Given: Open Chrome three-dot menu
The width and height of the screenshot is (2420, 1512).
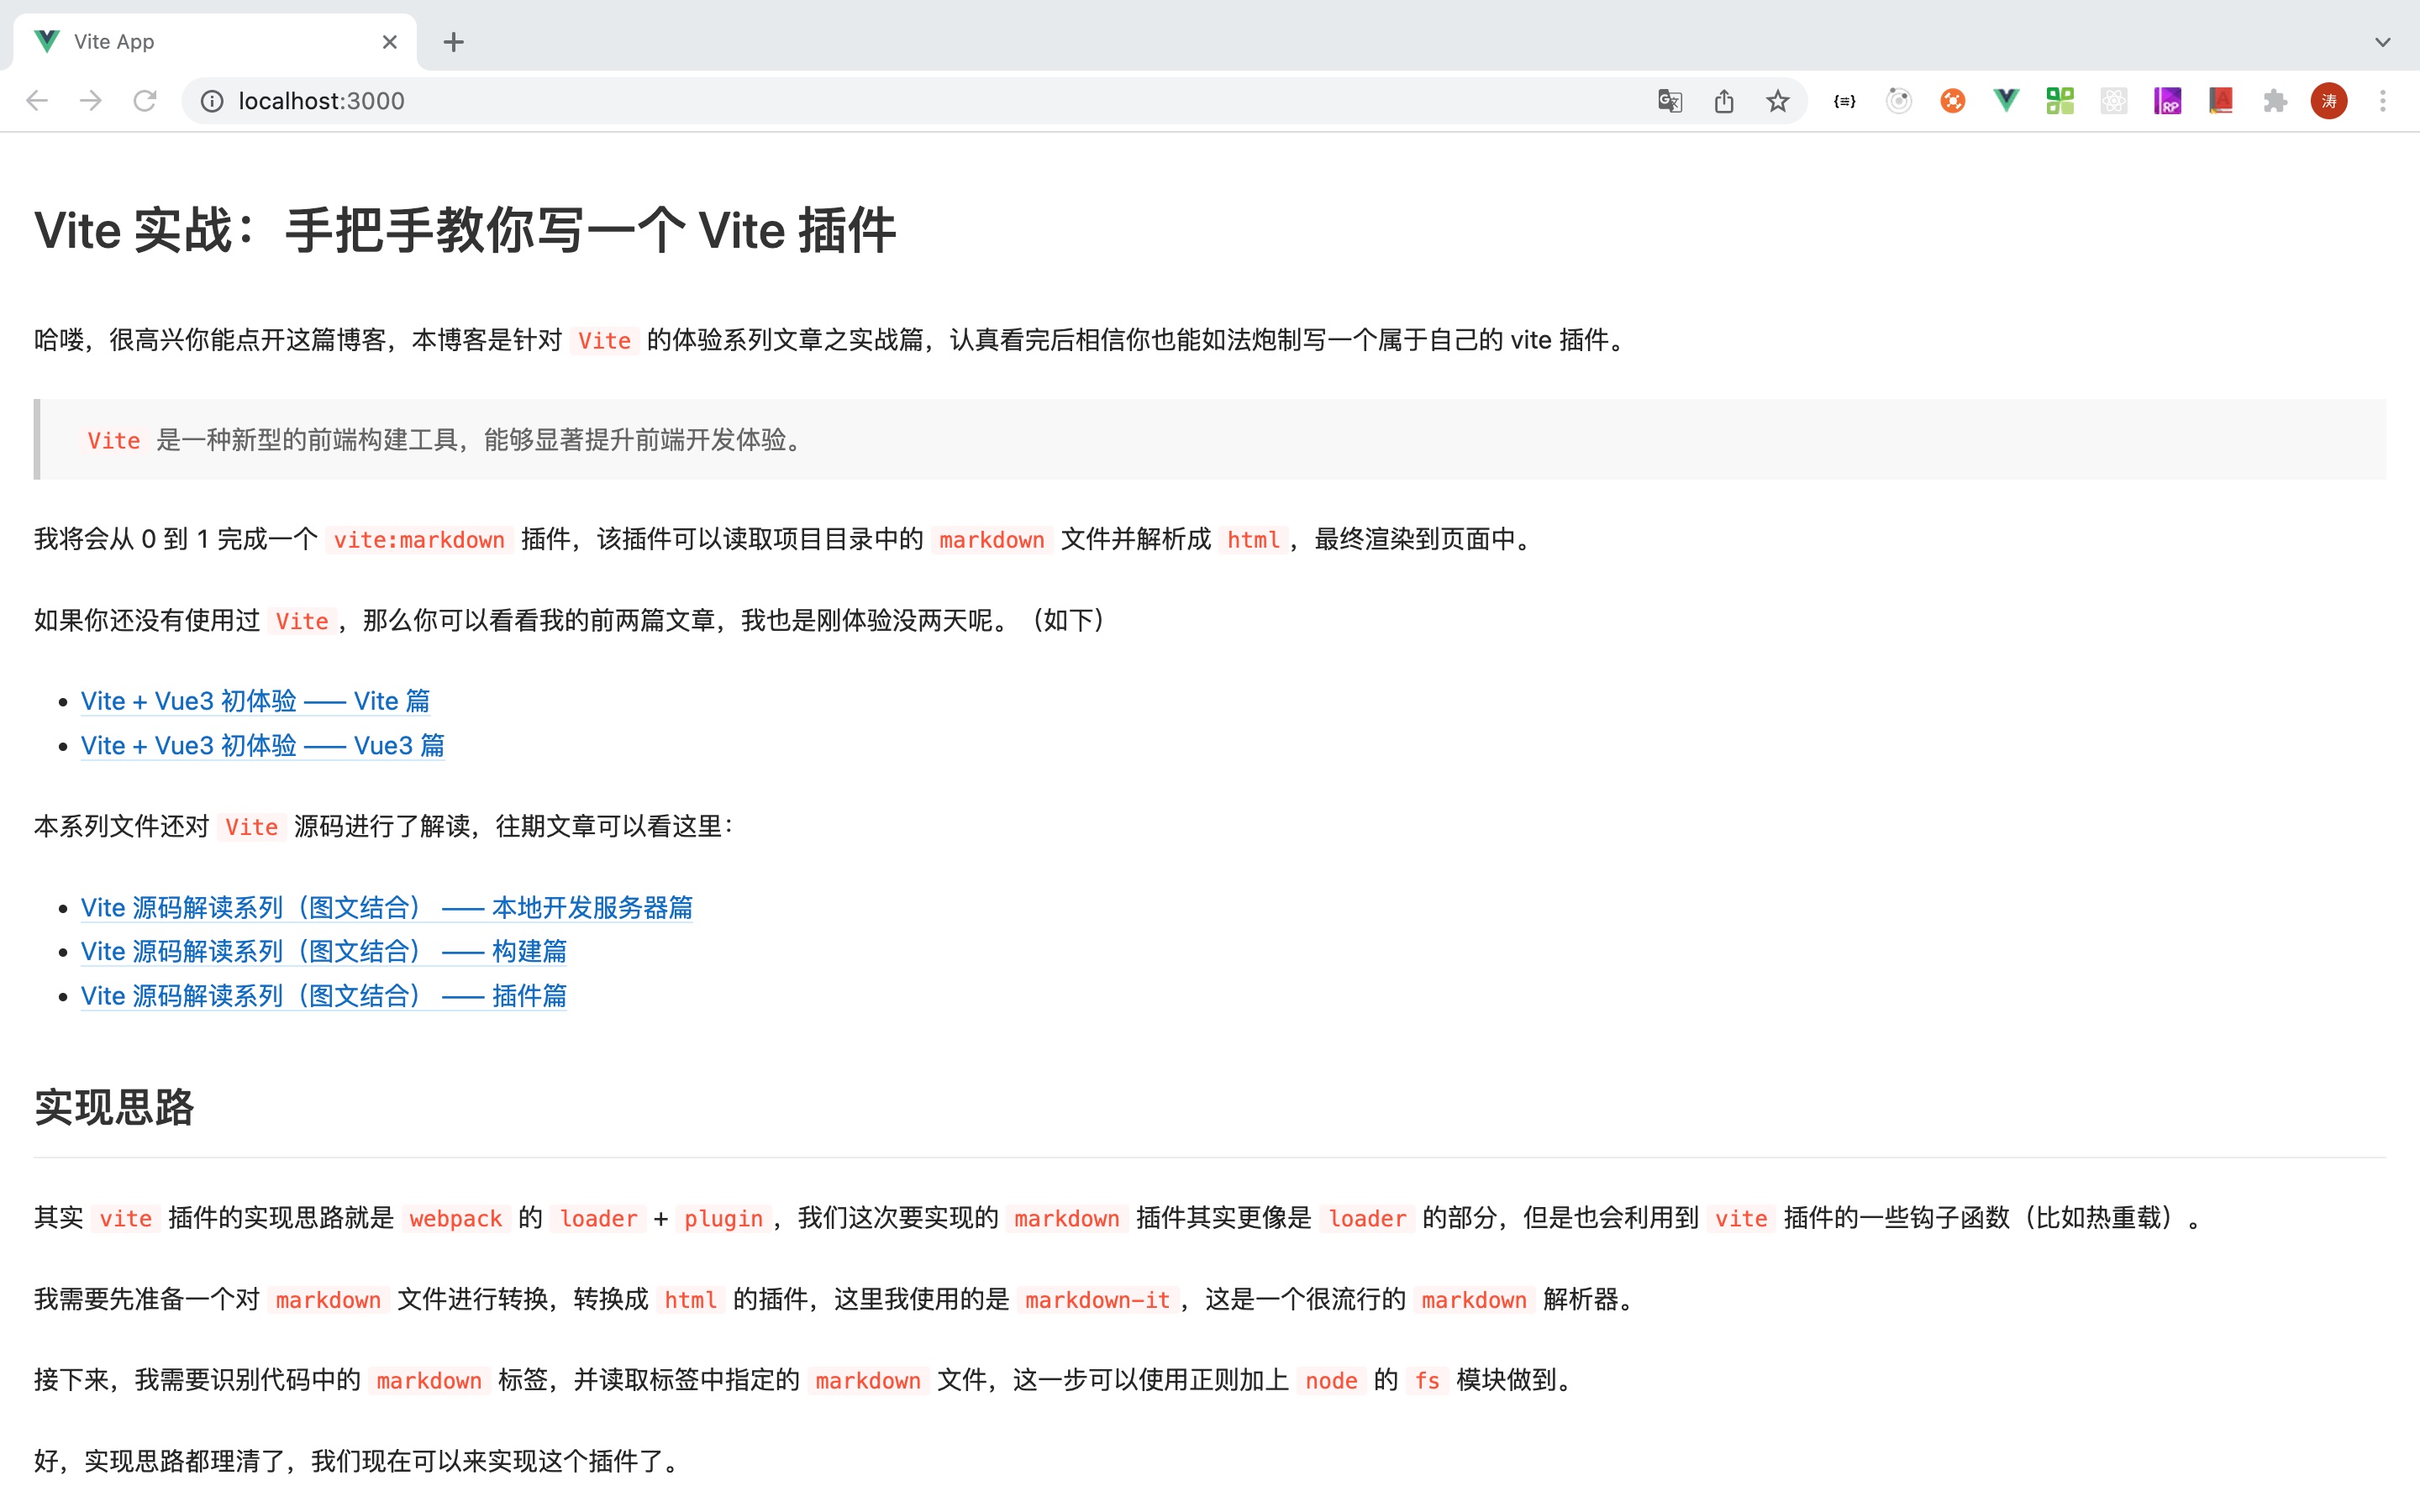Looking at the screenshot, I should (2383, 101).
